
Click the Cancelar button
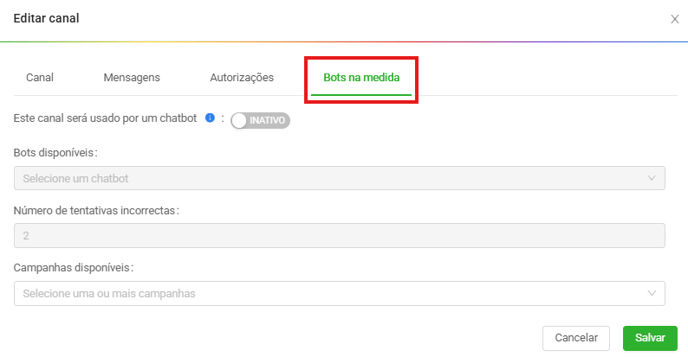pos(576,338)
